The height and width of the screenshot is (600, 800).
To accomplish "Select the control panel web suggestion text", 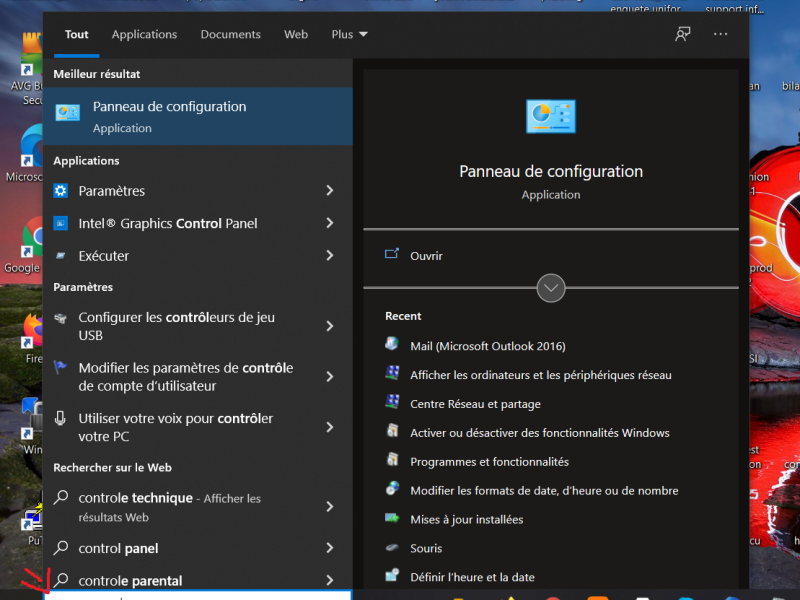I will pos(118,548).
